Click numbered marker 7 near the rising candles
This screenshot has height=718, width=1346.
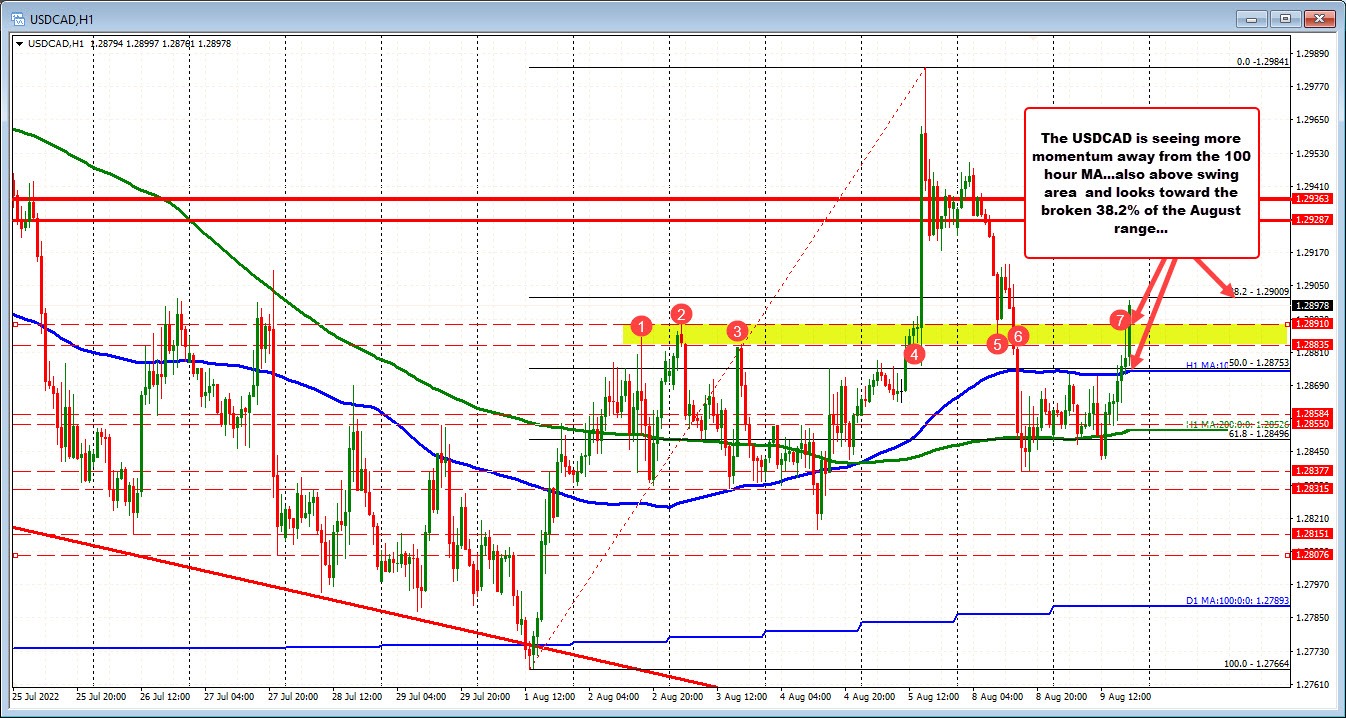[x=1120, y=321]
